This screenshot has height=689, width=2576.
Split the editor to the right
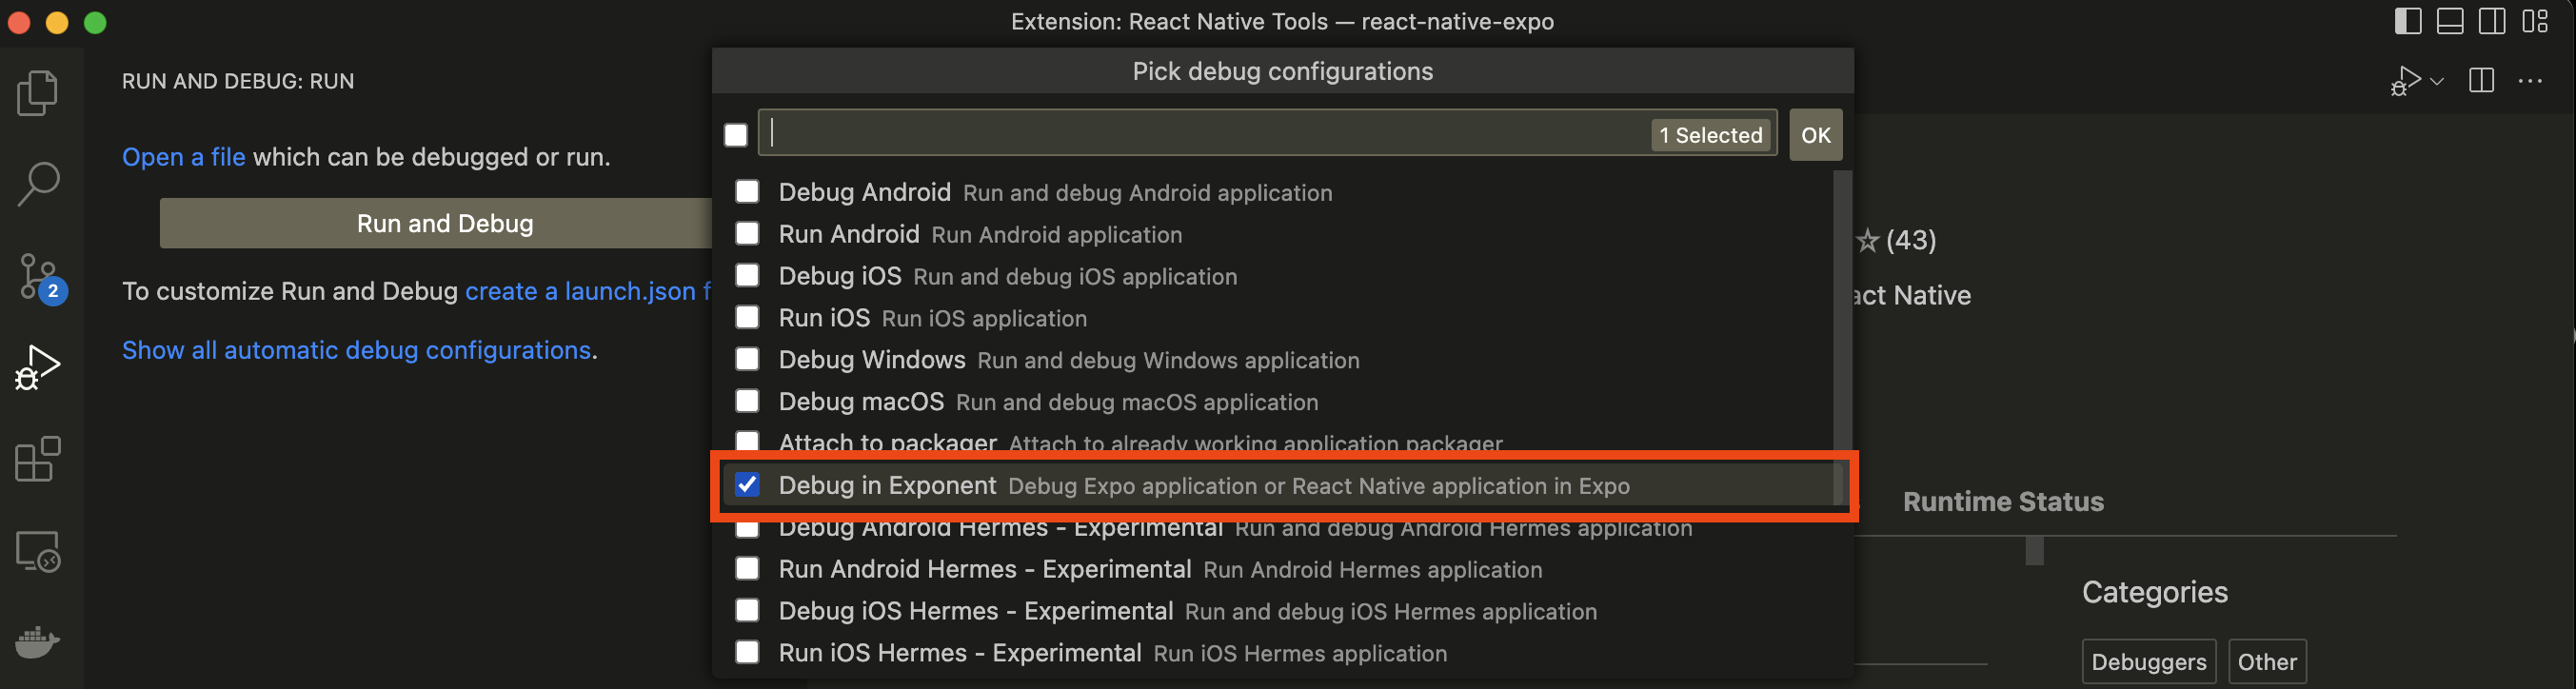point(2482,81)
